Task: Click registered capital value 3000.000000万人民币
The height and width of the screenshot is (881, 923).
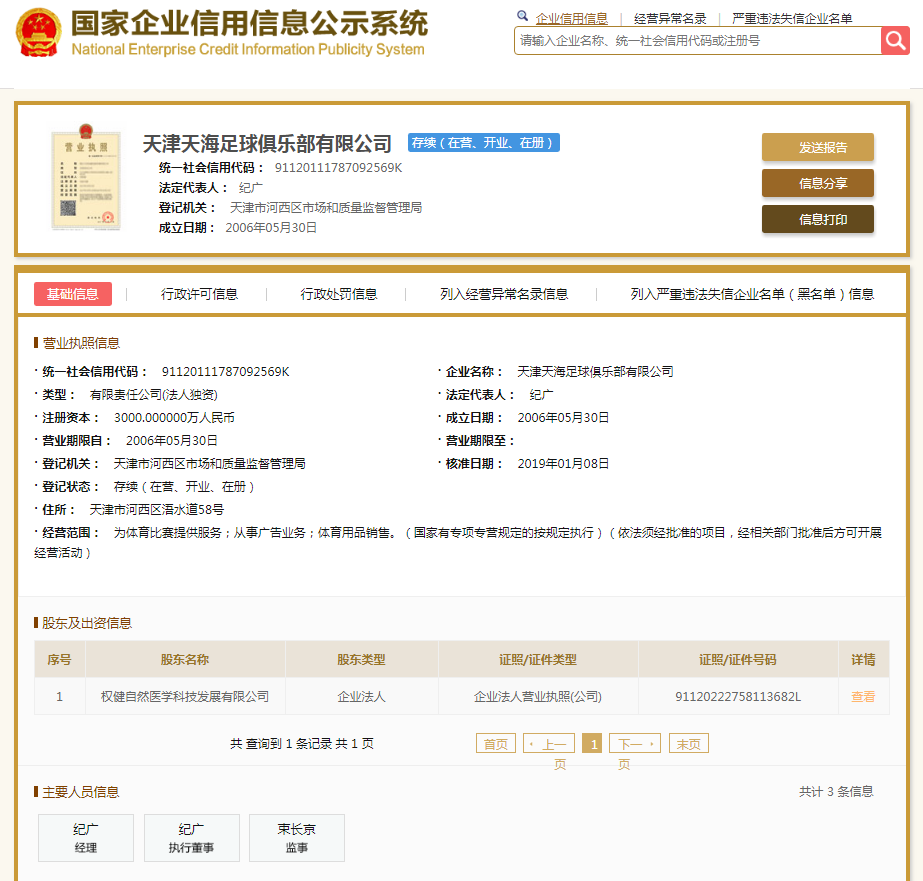Action: point(174,417)
